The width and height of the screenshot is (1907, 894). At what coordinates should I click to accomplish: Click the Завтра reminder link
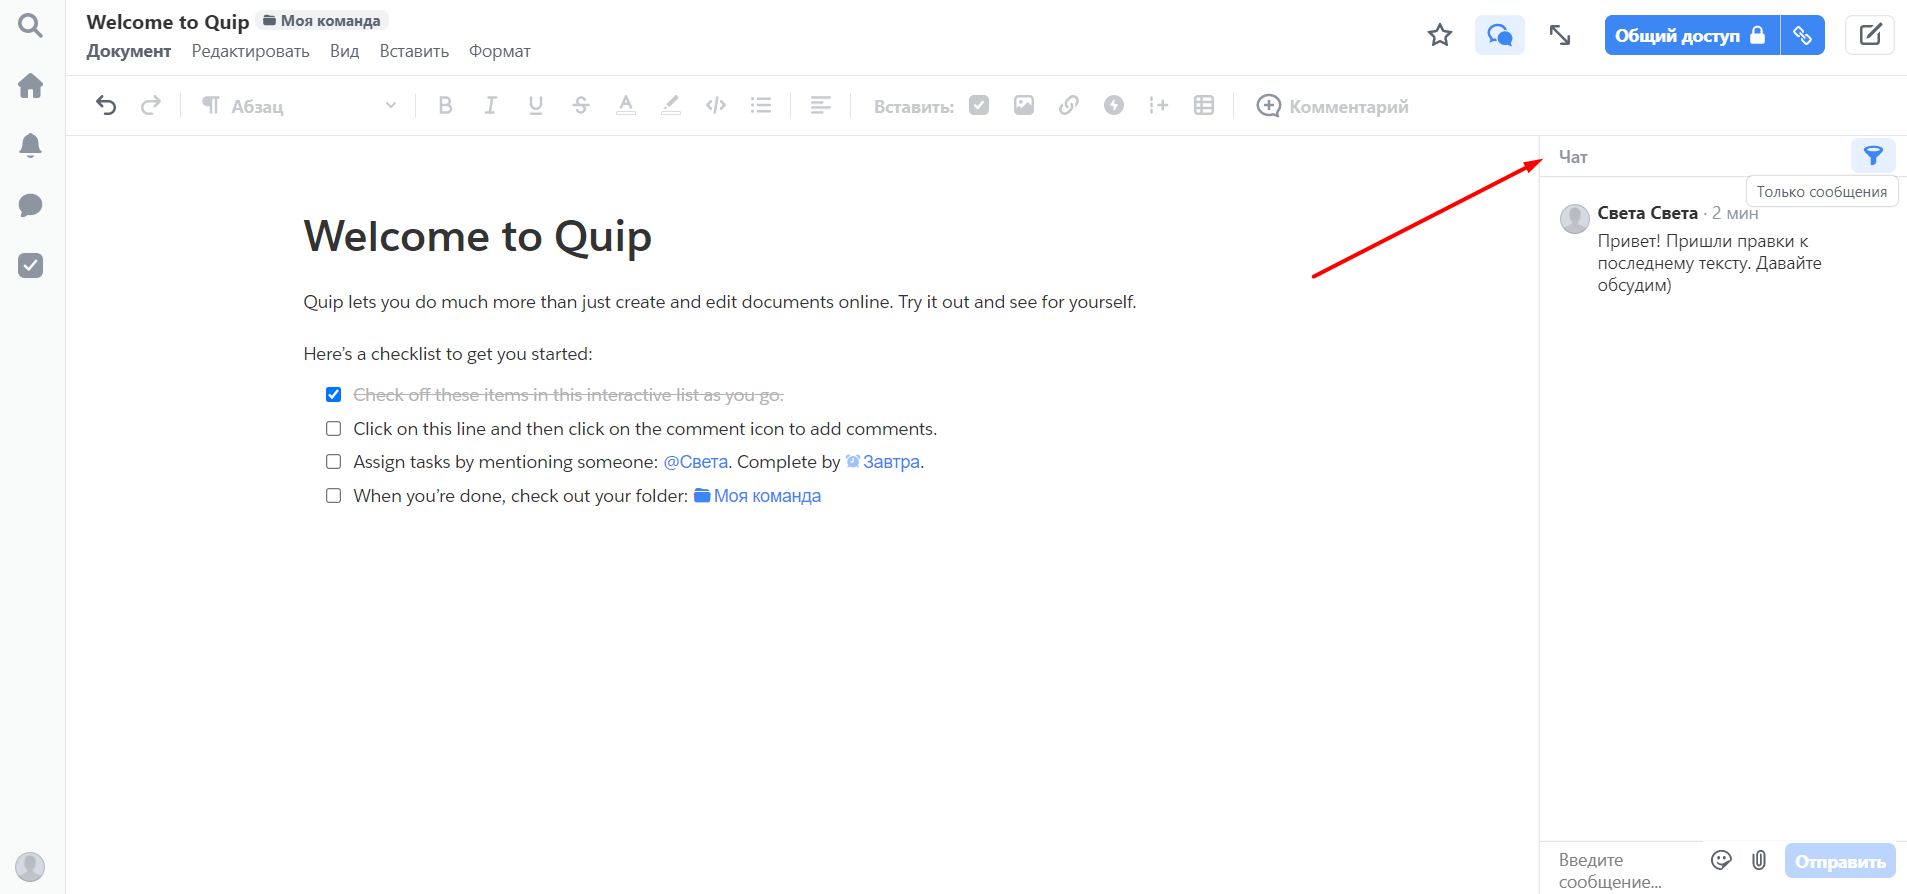coord(883,462)
